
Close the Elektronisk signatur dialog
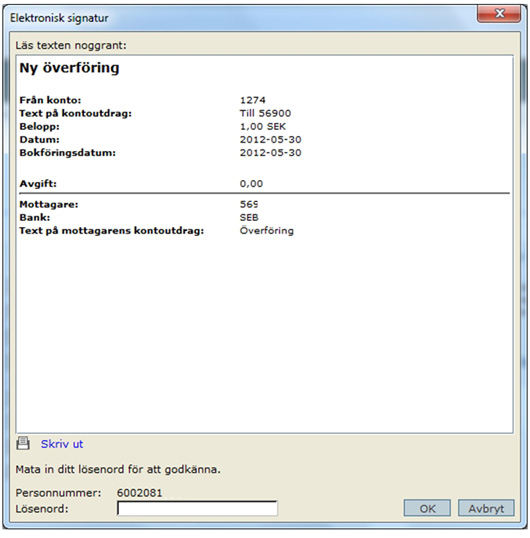tap(499, 14)
